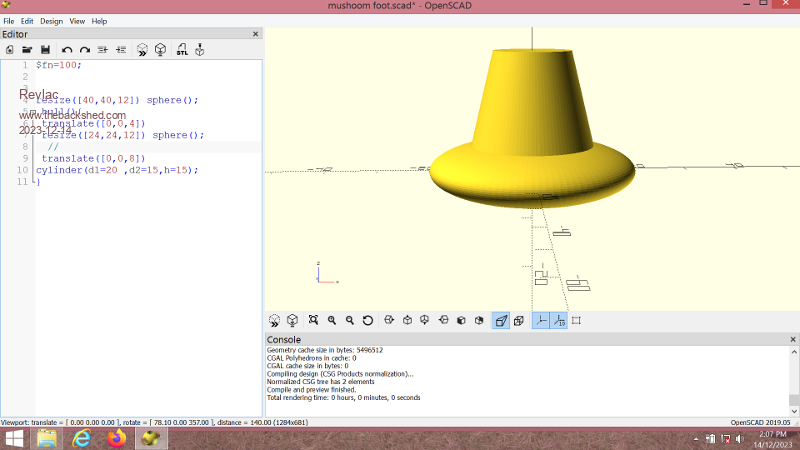Viewport: 800px width, 450px height.
Task: Run Preview from the editor toolbar
Action: 142,49
